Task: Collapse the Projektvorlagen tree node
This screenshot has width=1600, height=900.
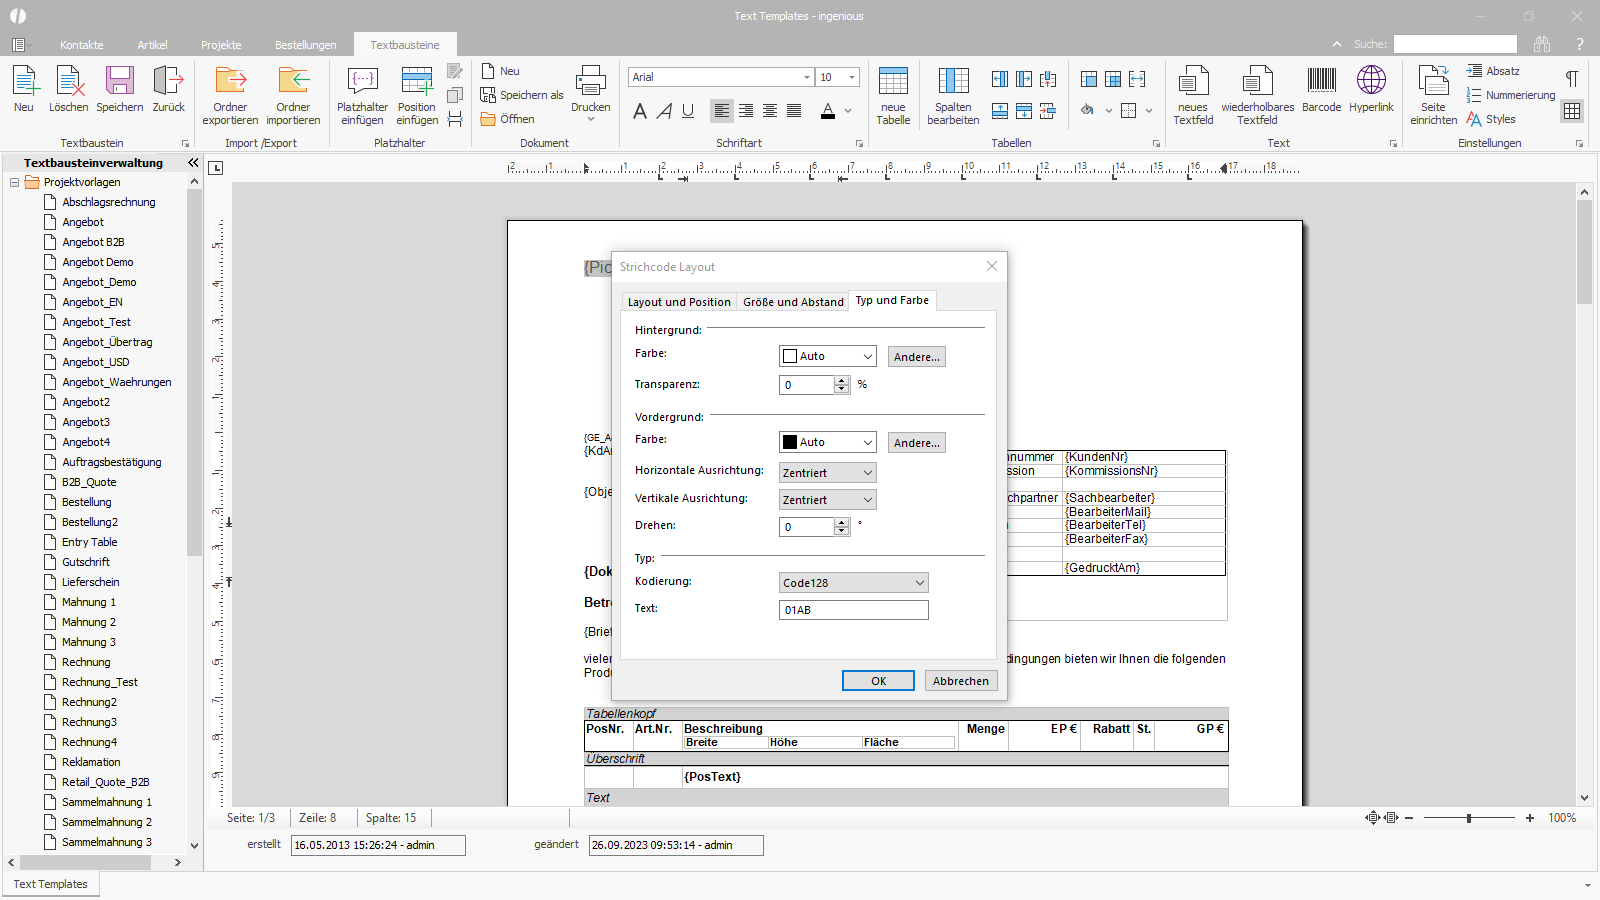Action: [x=15, y=182]
